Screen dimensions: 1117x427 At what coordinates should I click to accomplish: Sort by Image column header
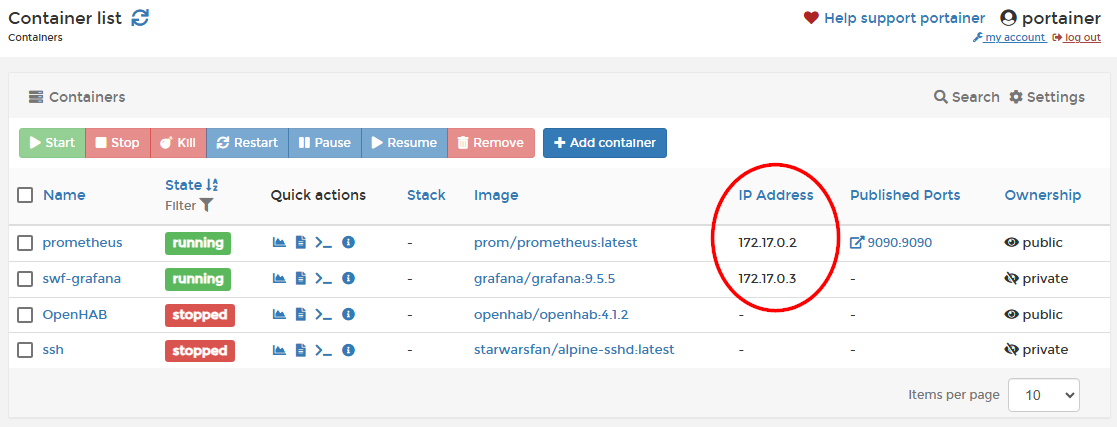(x=497, y=195)
